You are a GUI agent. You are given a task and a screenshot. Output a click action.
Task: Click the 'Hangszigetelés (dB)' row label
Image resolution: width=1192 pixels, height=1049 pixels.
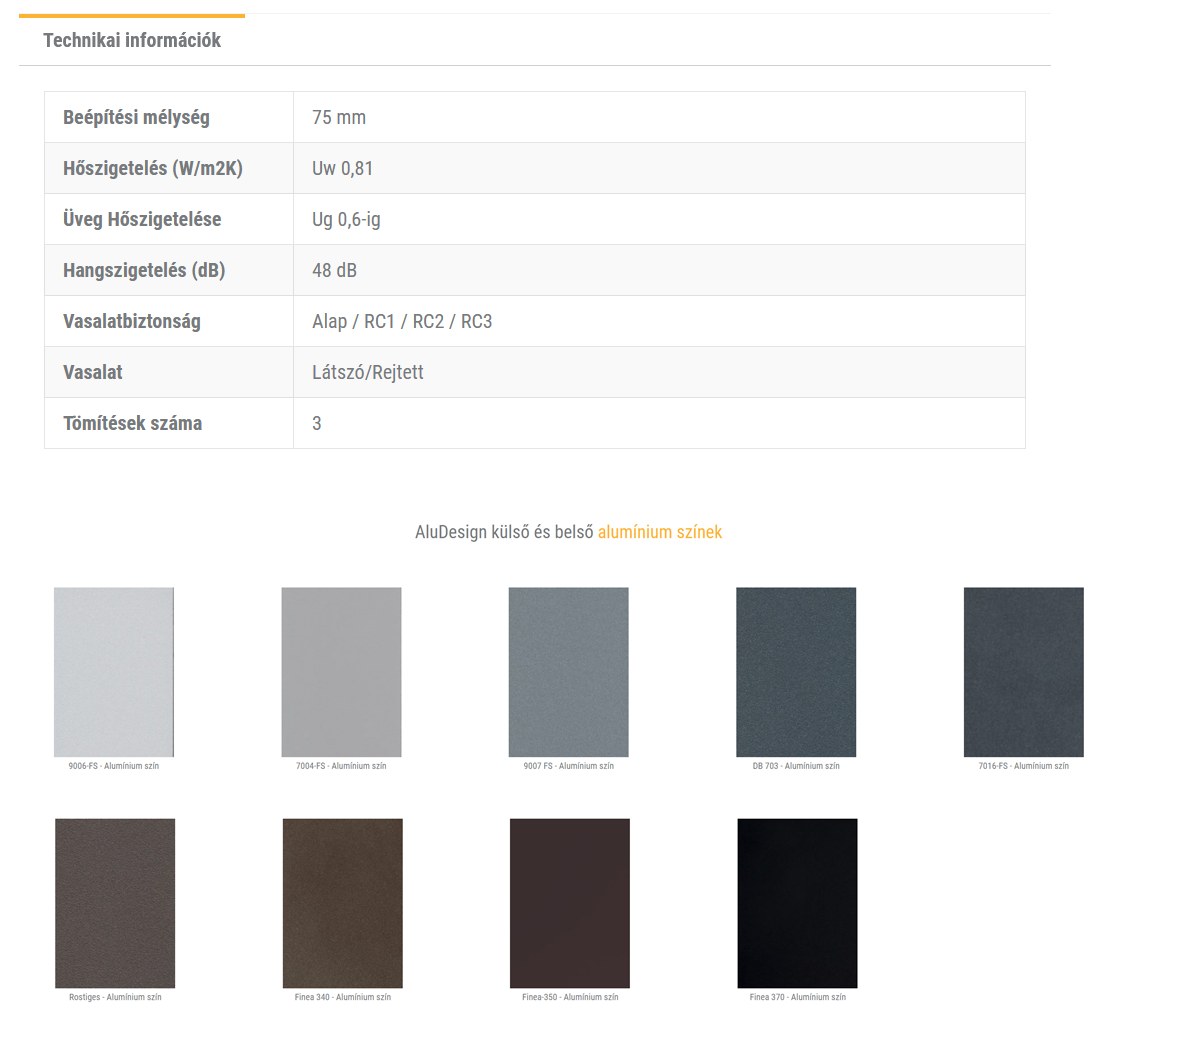(x=144, y=271)
